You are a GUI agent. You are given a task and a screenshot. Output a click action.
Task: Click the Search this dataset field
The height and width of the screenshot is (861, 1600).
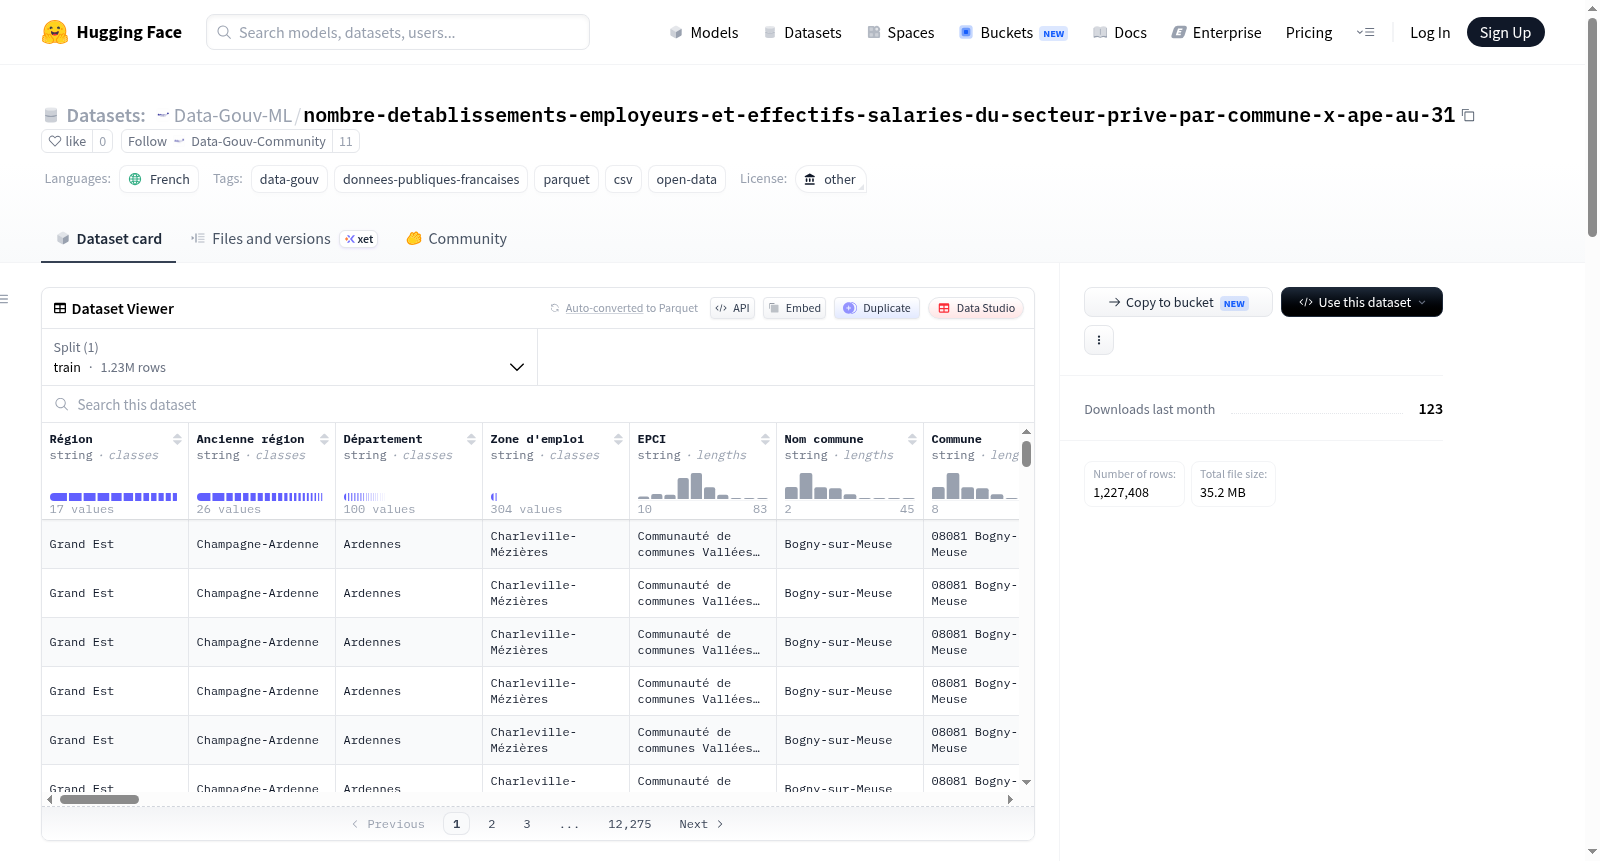(x=538, y=404)
